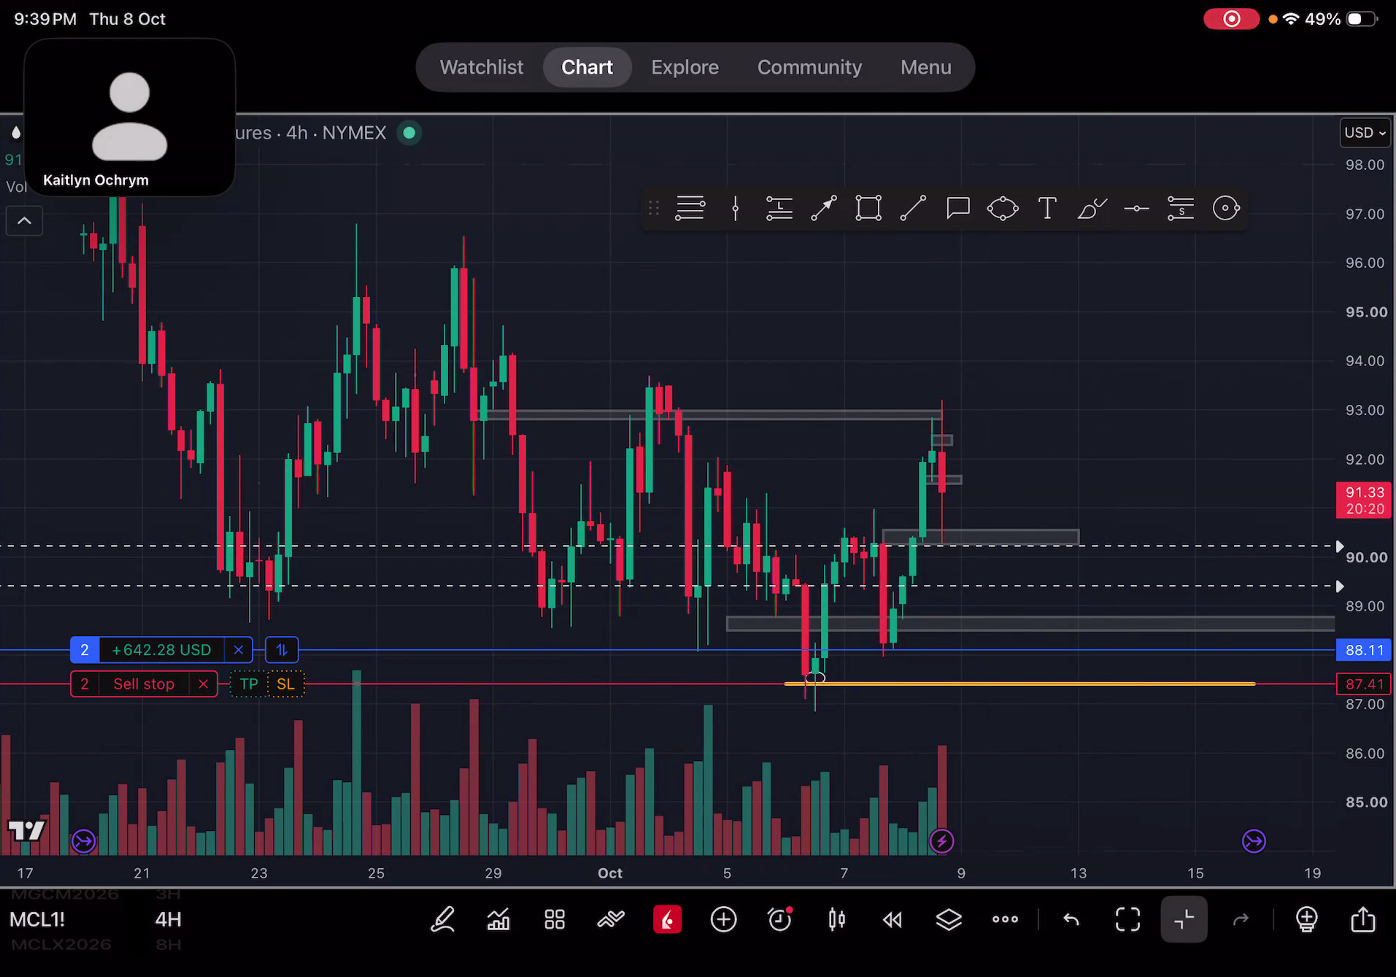Cancel the Sell stop order
1396x977 pixels.
tap(203, 684)
